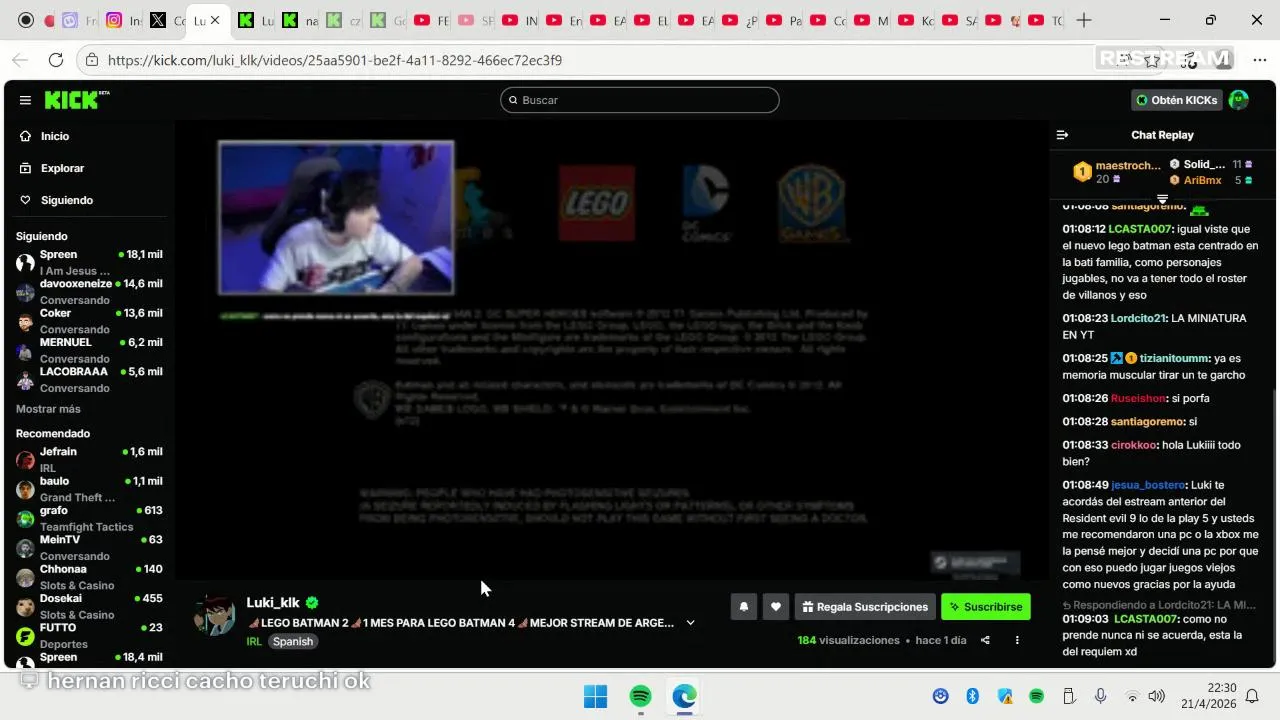The height and width of the screenshot is (720, 1280).
Task: Click the share icon under the video
Action: coord(985,640)
